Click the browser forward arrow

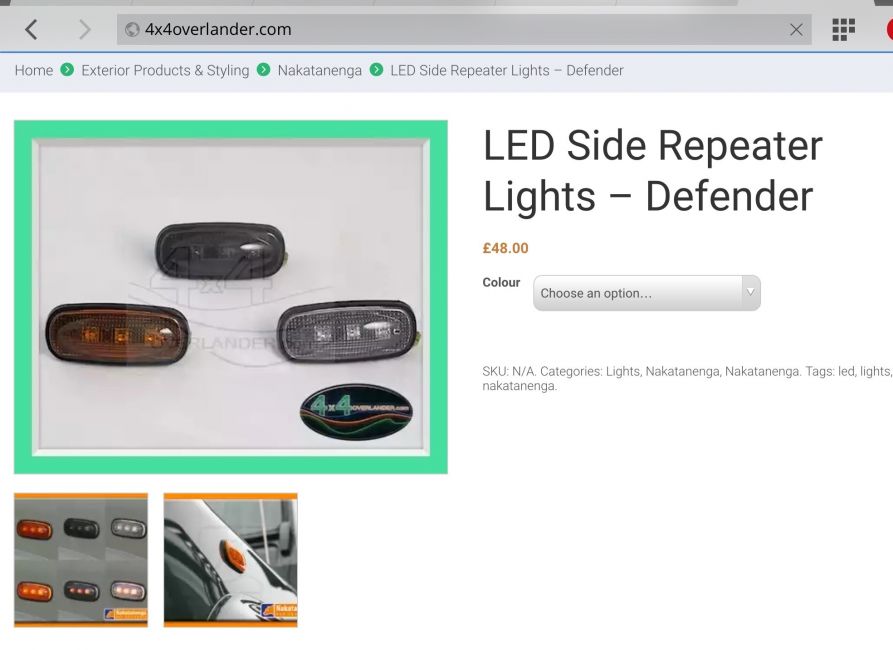click(x=84, y=30)
